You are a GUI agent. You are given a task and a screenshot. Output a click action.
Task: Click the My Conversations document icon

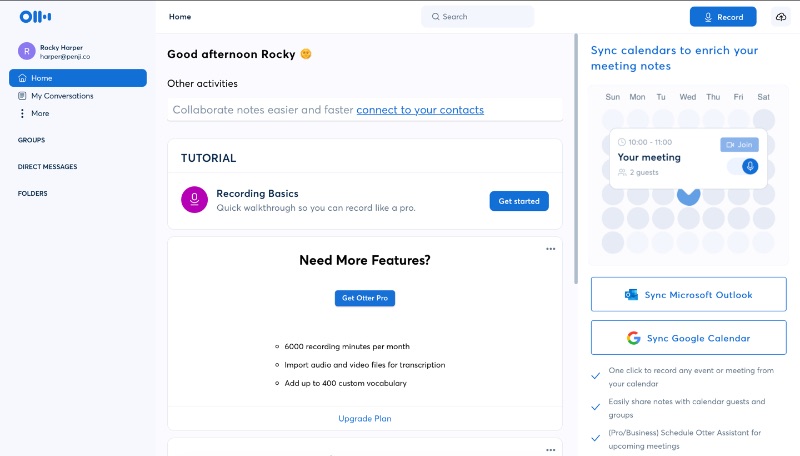pyautogui.click(x=22, y=96)
